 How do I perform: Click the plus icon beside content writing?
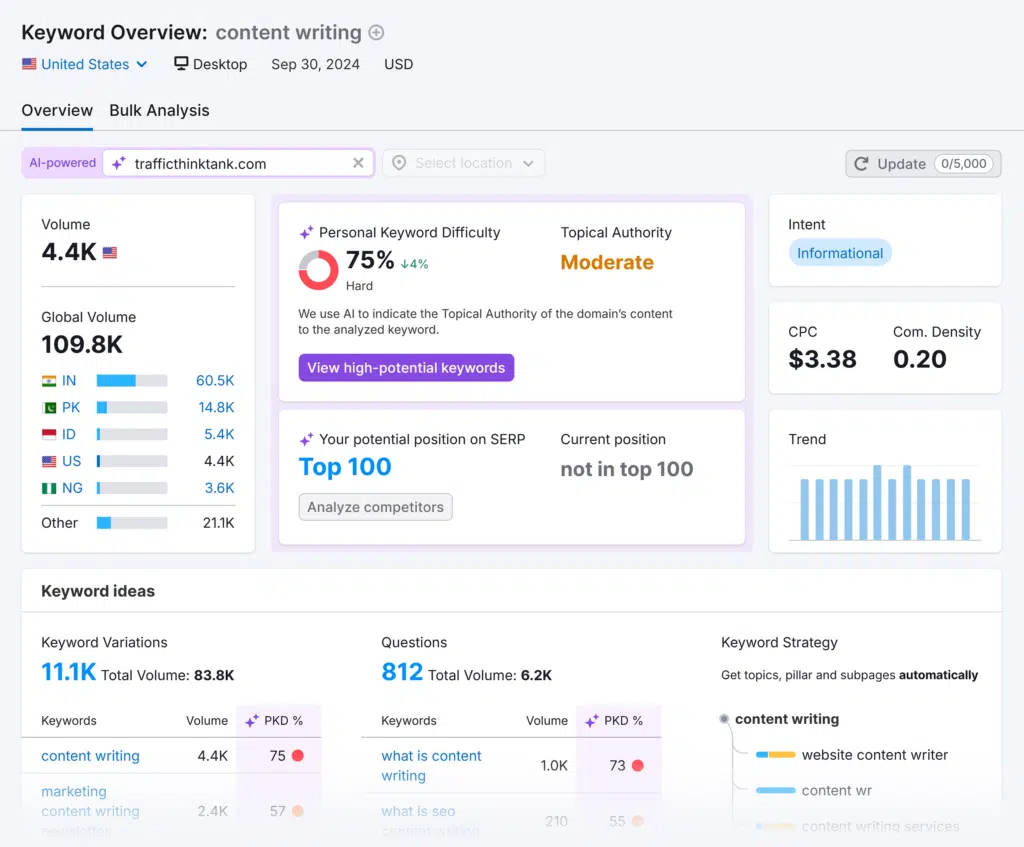[x=376, y=32]
